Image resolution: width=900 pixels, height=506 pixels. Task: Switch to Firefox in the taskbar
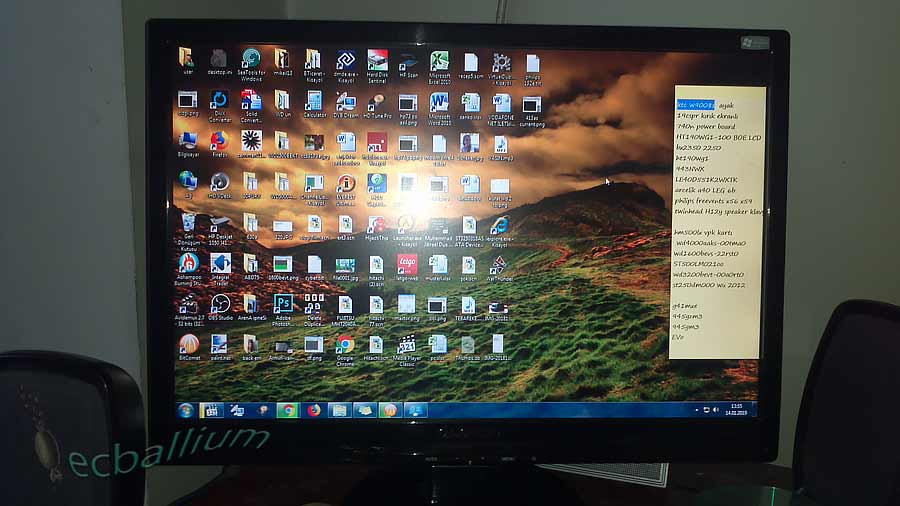coord(313,410)
